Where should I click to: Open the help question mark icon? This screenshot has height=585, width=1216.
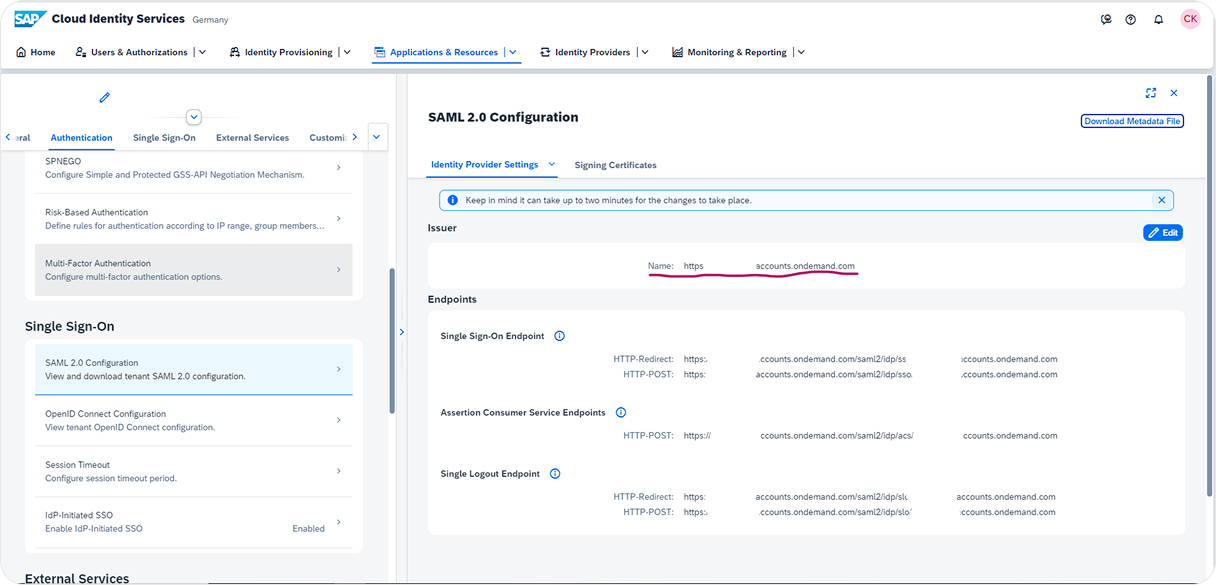click(1131, 19)
